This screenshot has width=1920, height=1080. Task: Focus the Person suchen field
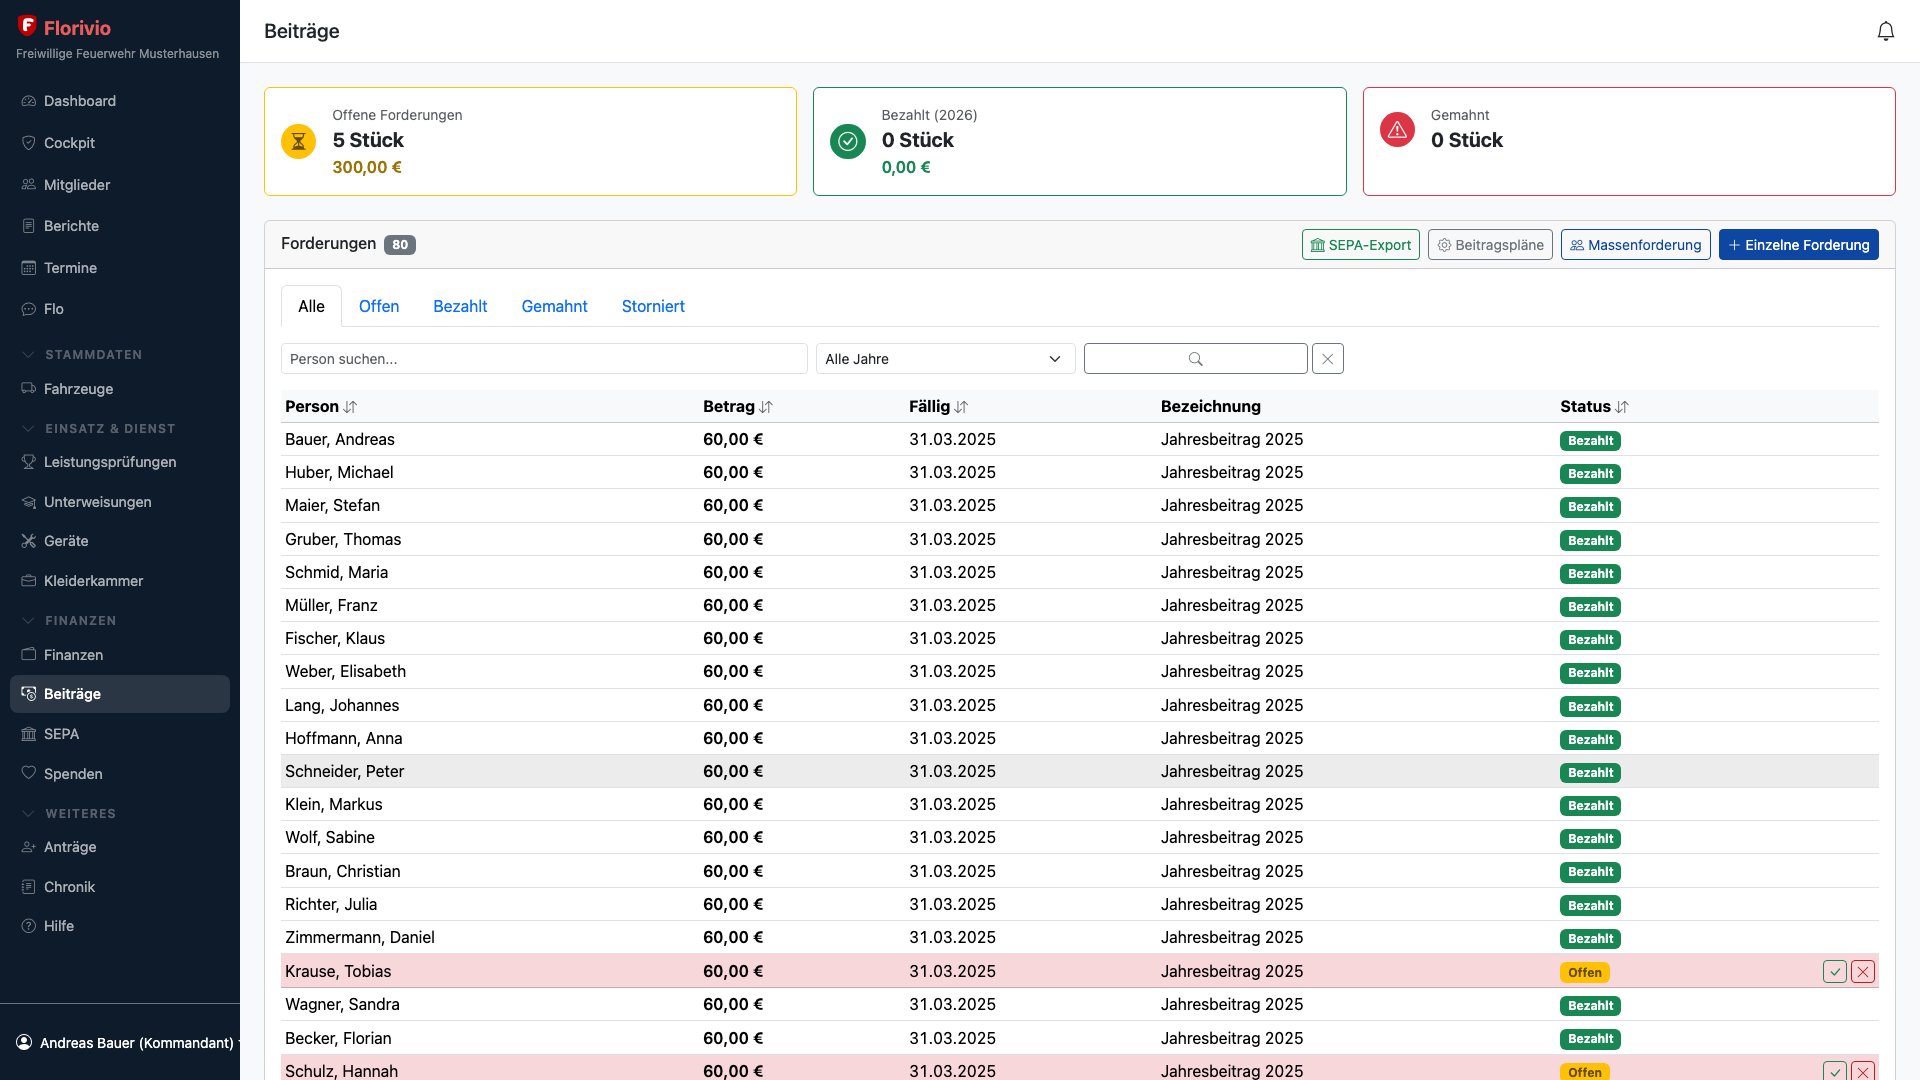click(544, 359)
